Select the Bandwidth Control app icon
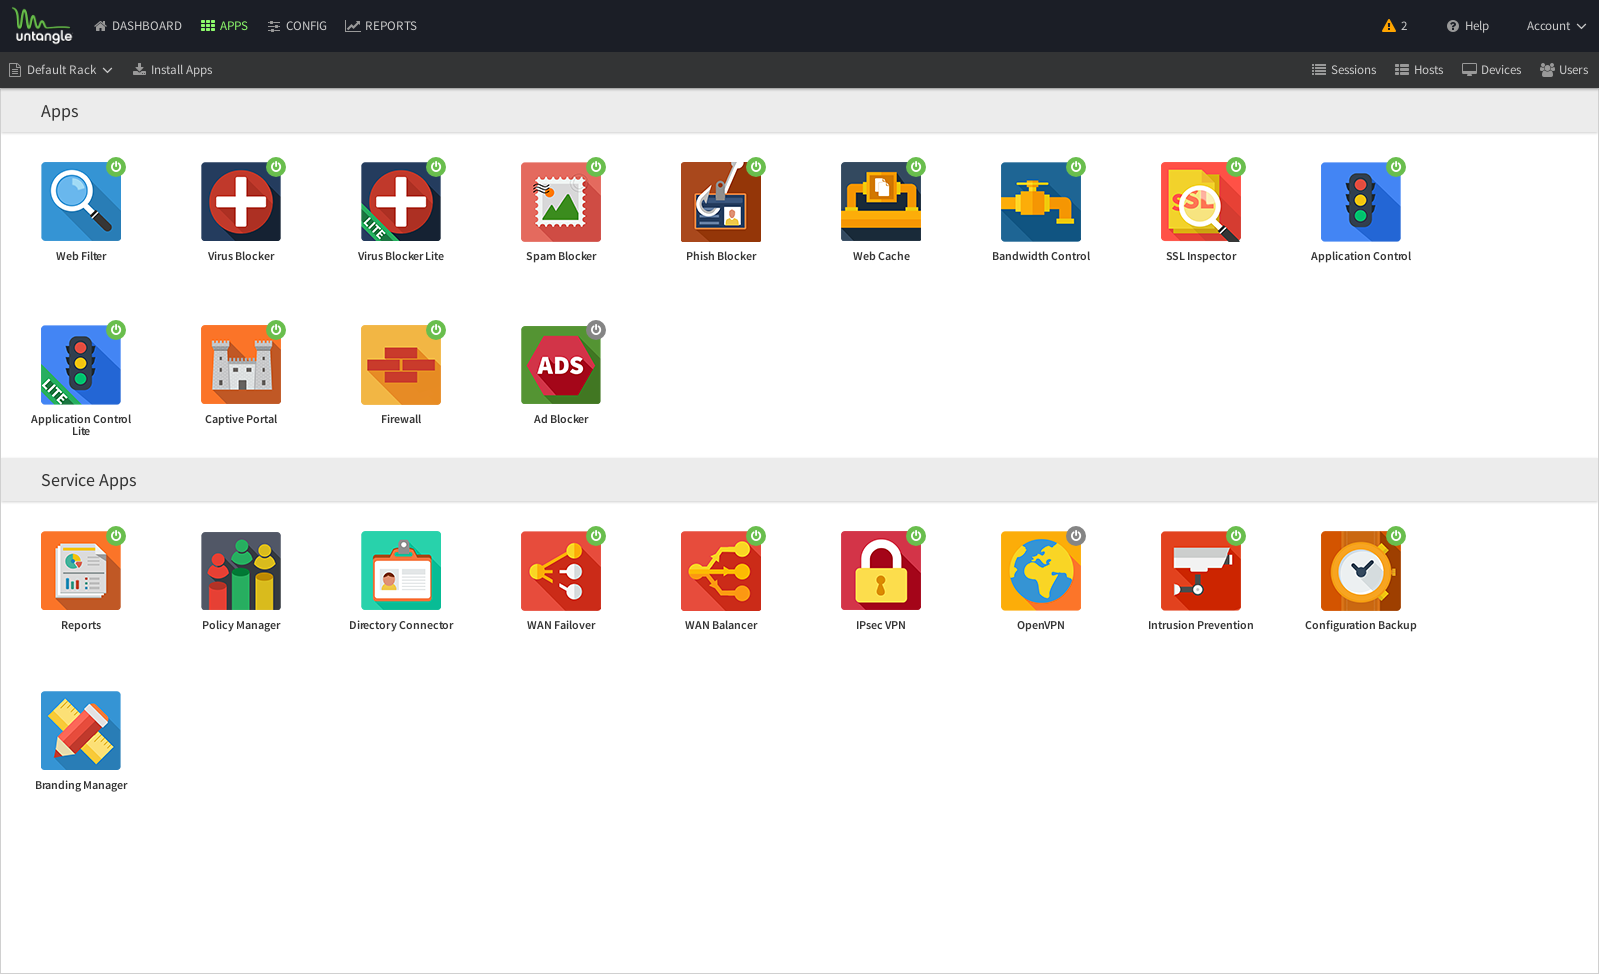Screen dimensions: 1599x974 pos(1040,202)
